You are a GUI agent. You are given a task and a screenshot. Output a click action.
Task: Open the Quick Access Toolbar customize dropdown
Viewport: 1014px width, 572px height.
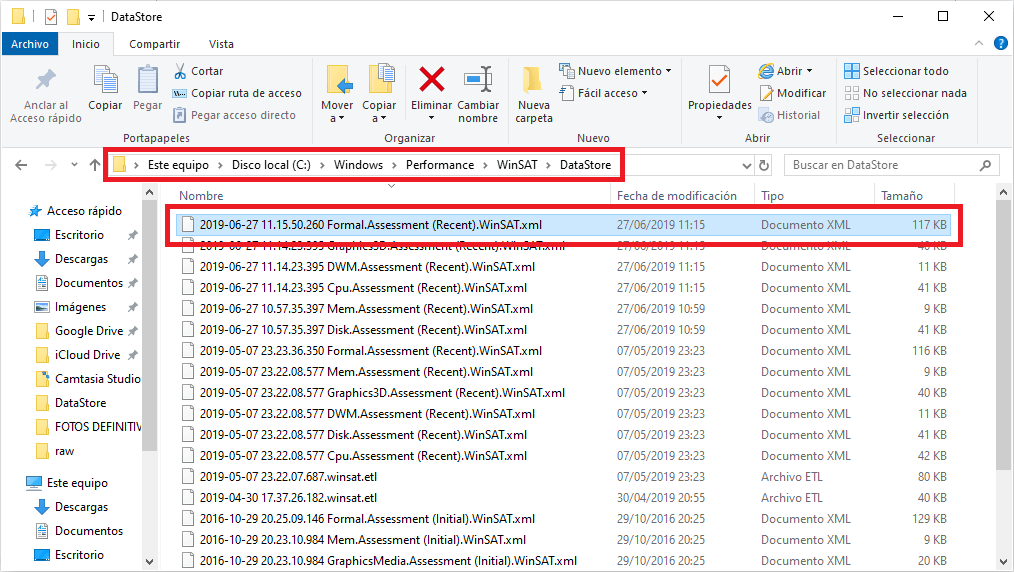(x=91, y=17)
